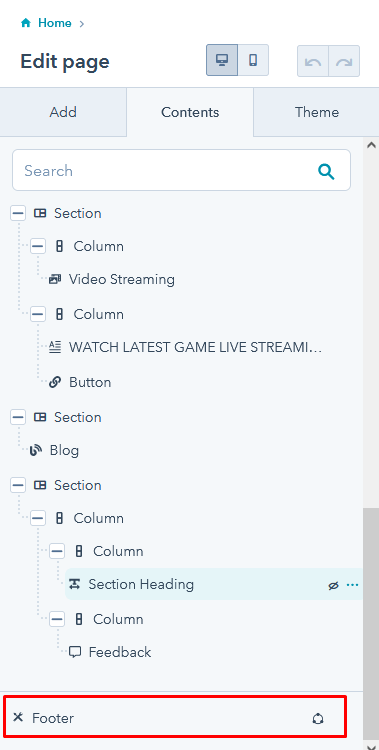Click the redo arrow button

[344, 61]
